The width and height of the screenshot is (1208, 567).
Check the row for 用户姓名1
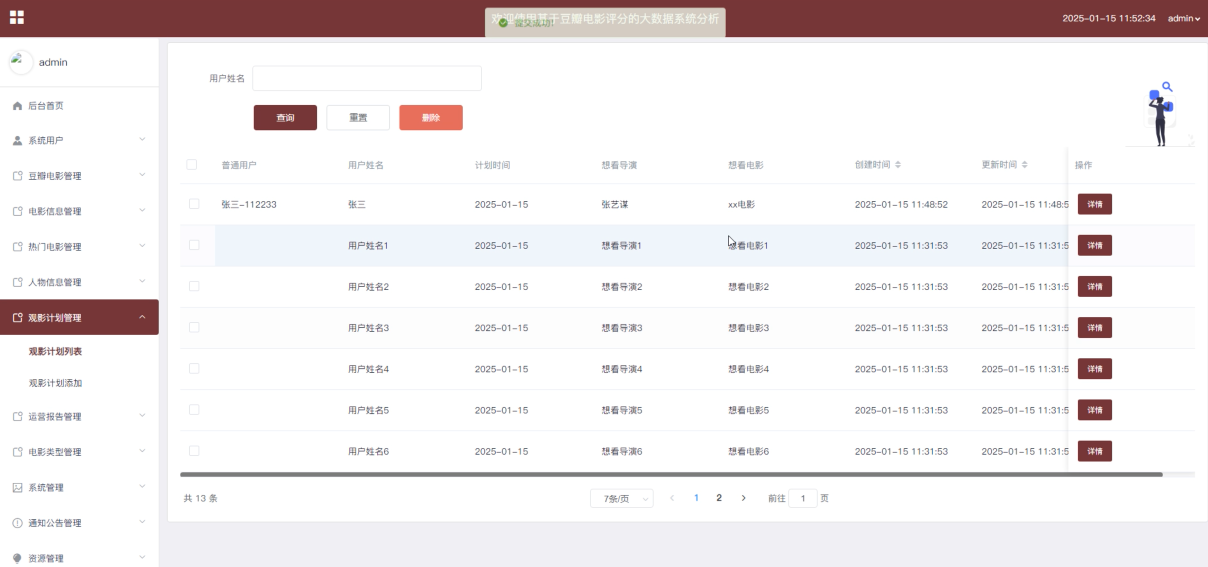point(194,245)
